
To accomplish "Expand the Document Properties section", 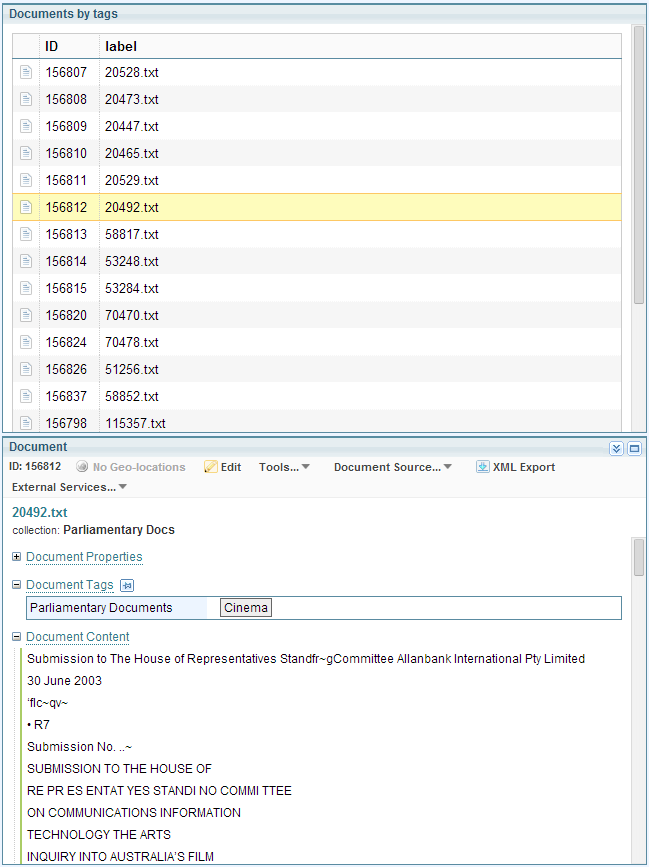I will pyautogui.click(x=17, y=557).
